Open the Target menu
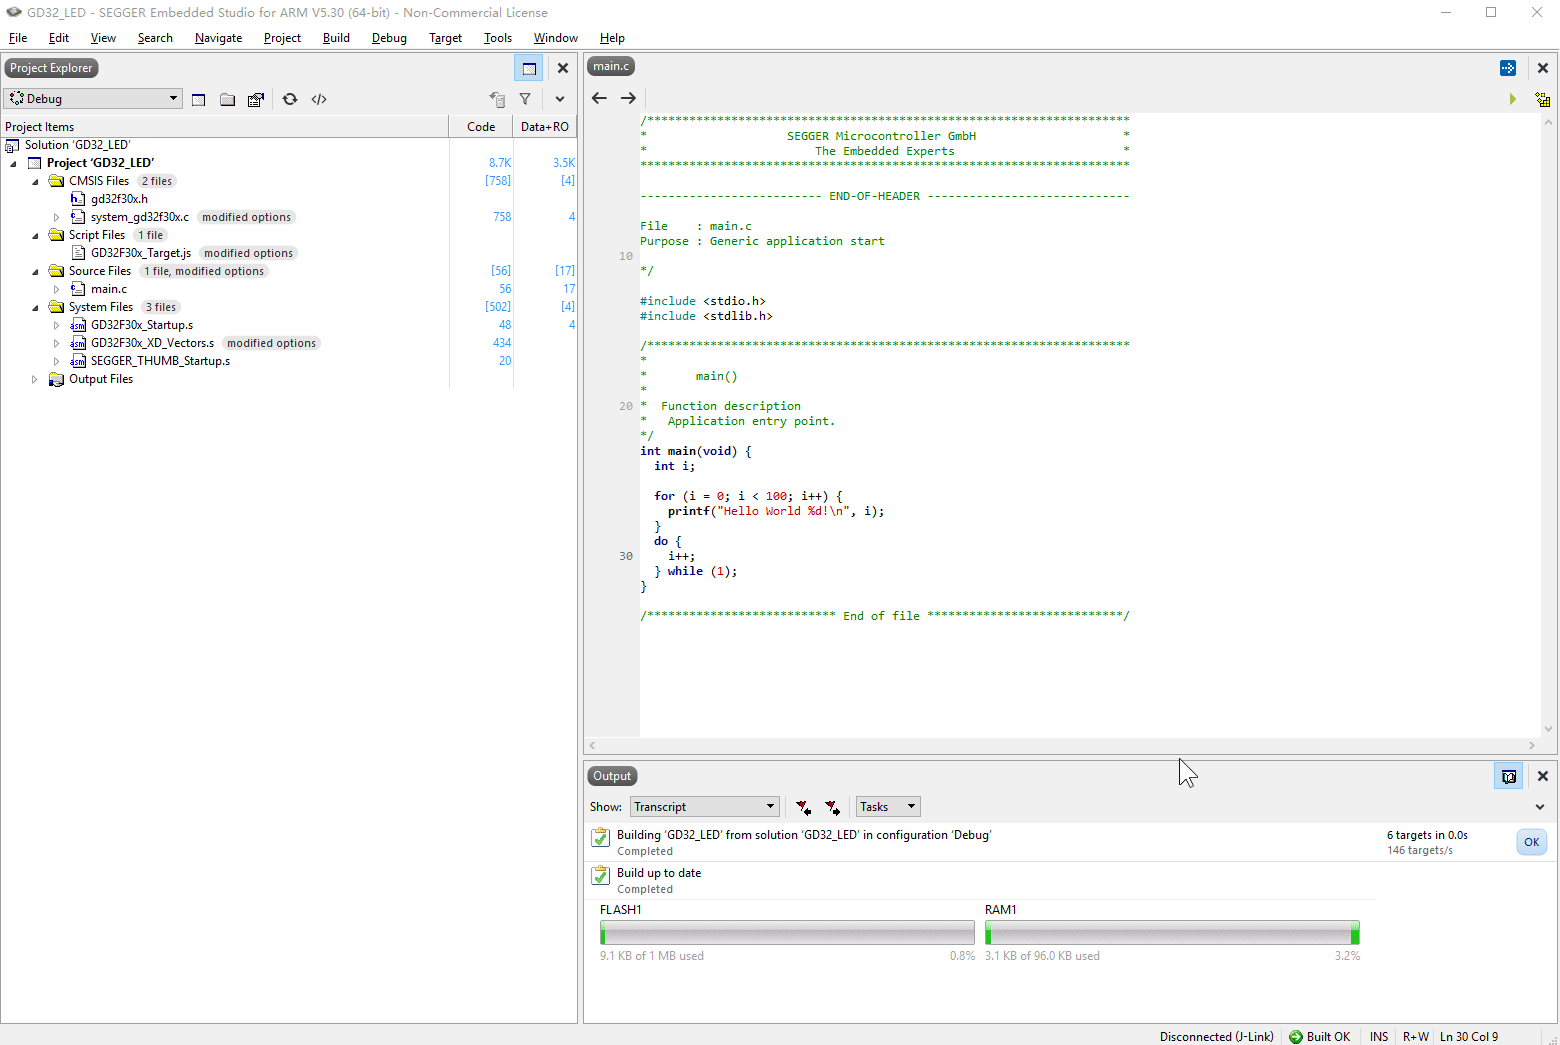The image size is (1560, 1045). tap(445, 38)
